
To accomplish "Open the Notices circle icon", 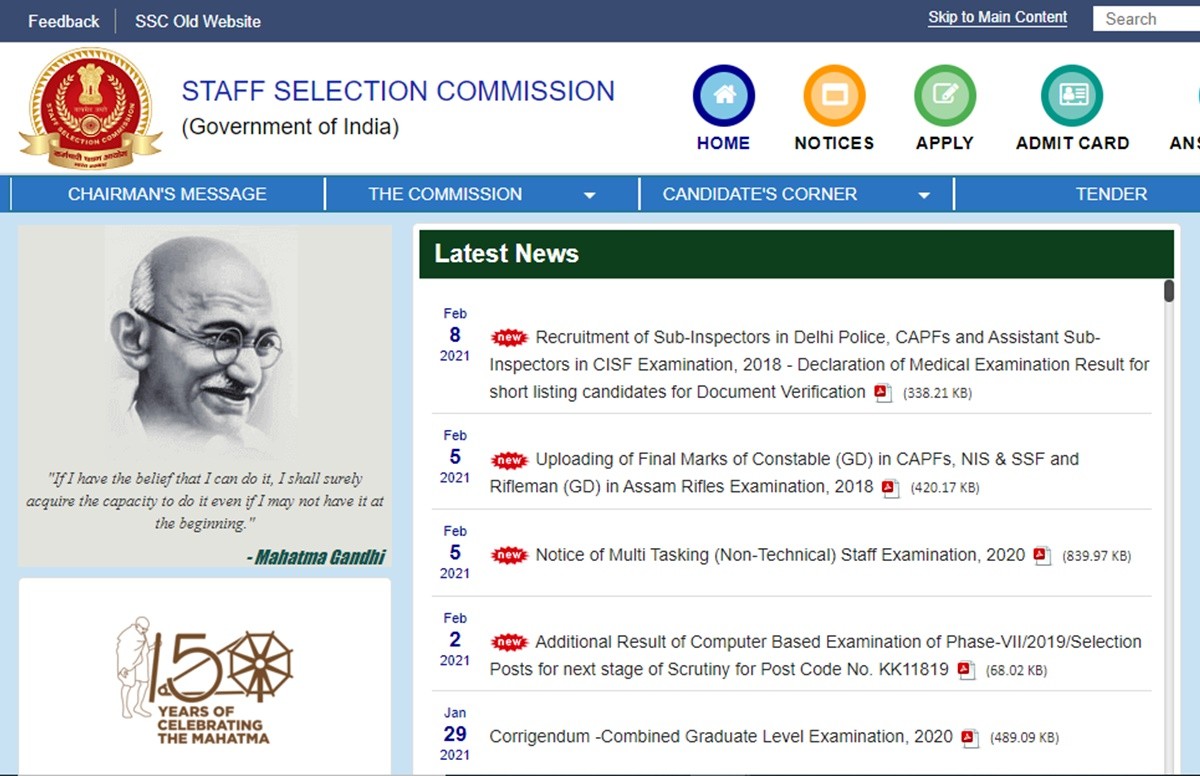I will (x=834, y=96).
